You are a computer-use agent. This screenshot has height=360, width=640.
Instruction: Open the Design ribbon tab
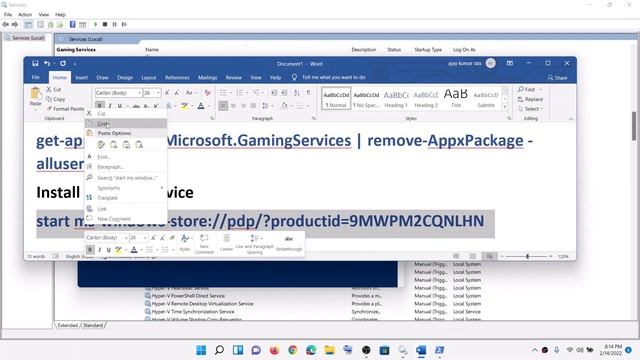(125, 78)
